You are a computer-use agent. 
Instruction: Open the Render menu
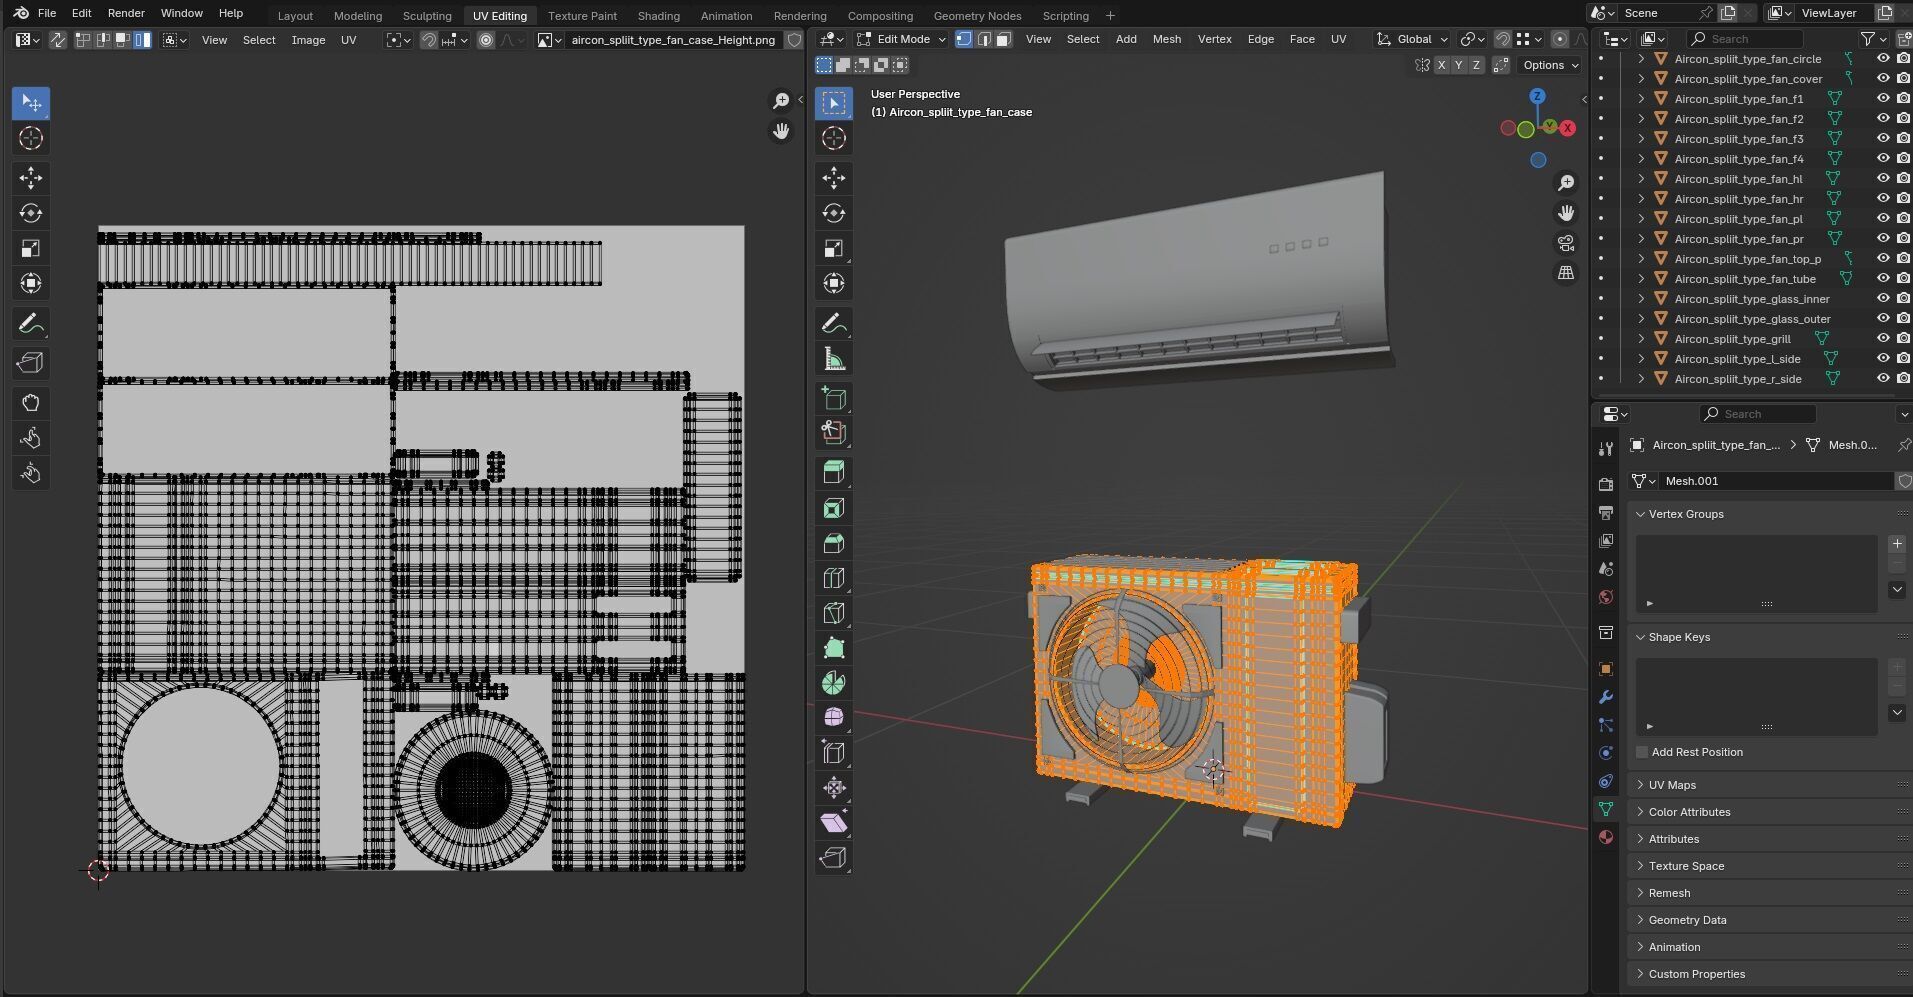pyautogui.click(x=126, y=13)
